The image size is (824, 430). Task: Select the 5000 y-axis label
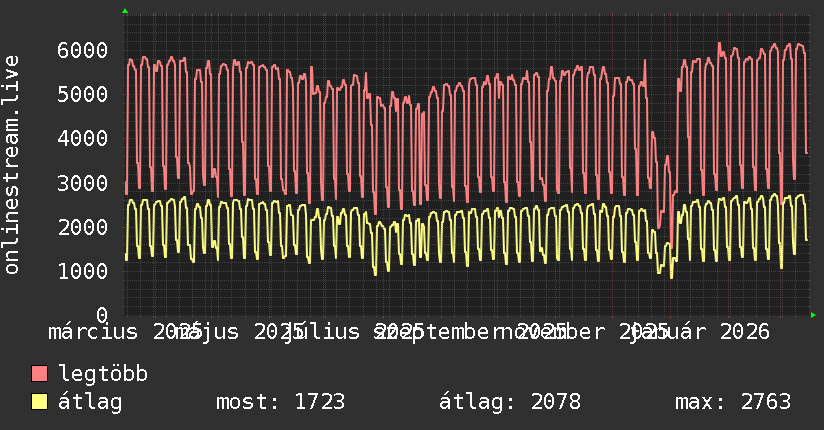[x=83, y=95]
